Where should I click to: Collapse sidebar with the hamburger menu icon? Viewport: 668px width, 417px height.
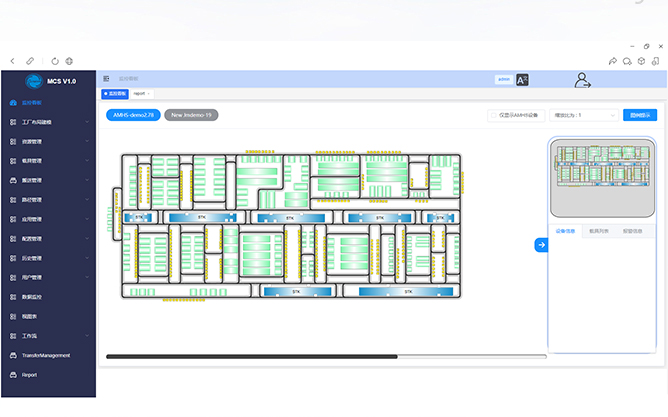(x=106, y=79)
